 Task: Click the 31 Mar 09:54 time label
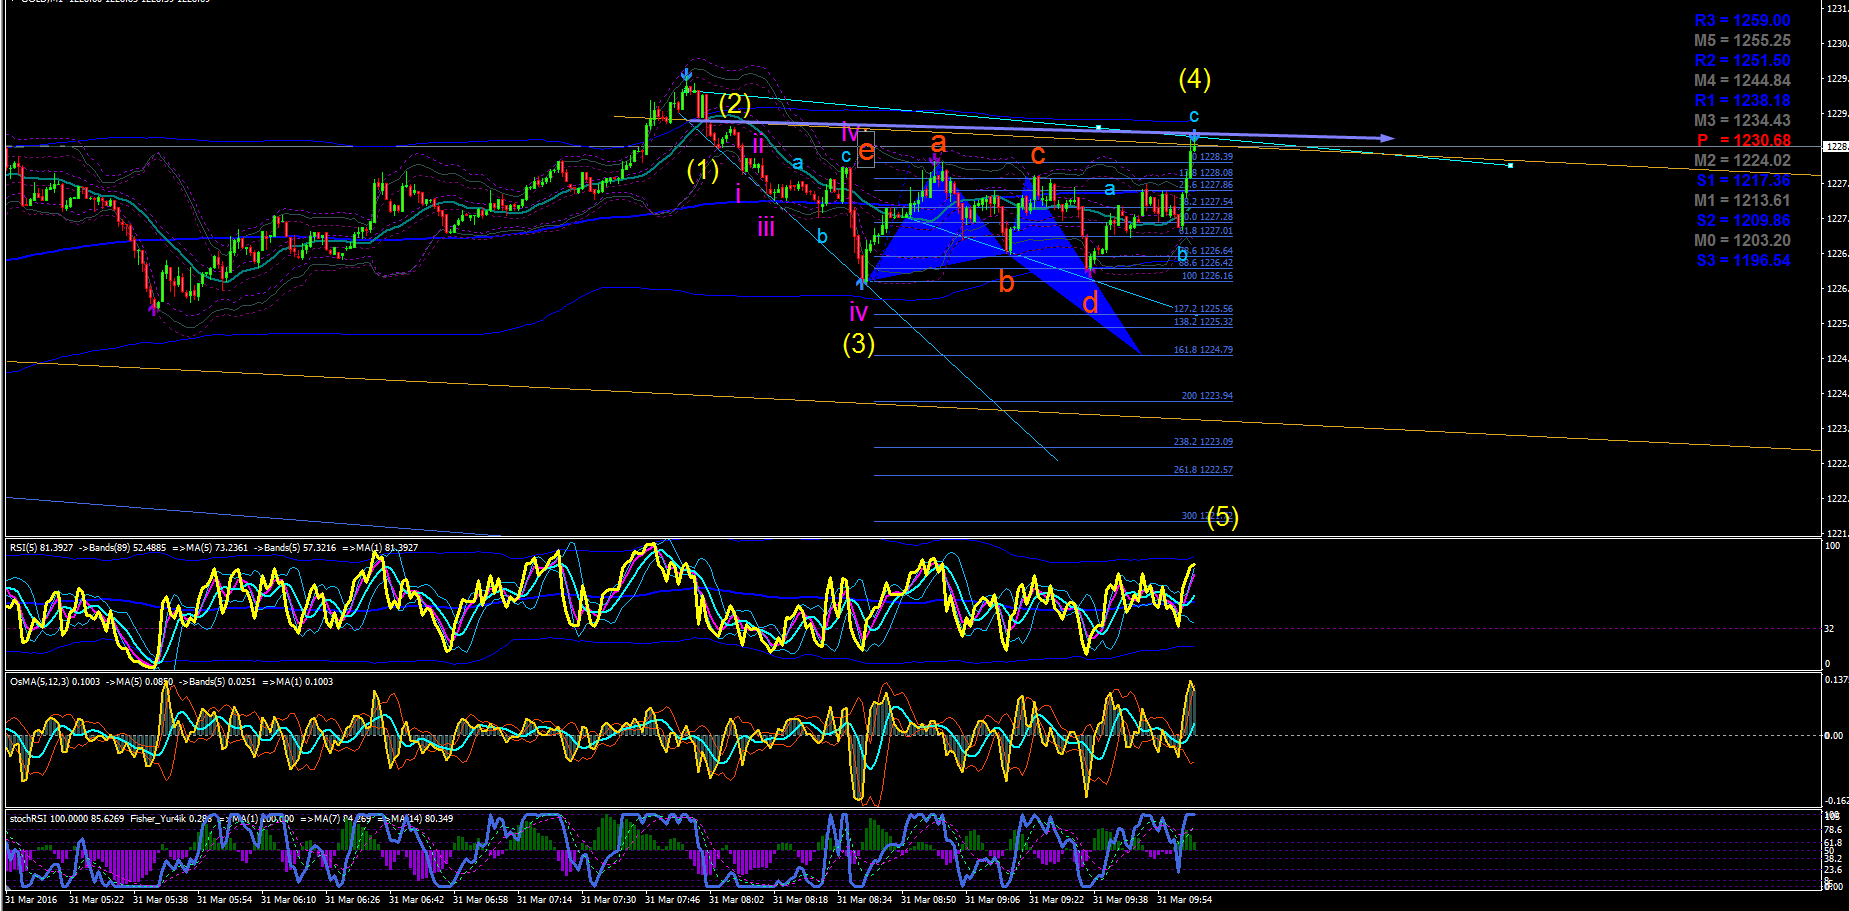1185,900
